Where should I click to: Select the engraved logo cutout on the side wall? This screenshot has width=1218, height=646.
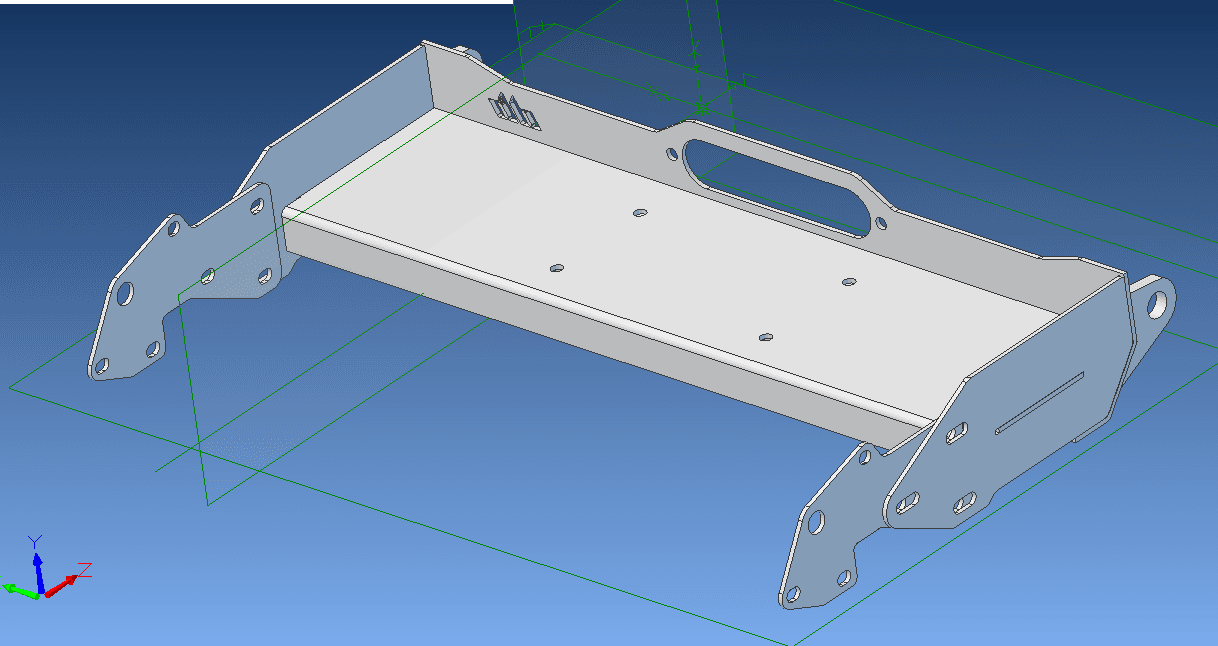[514, 111]
